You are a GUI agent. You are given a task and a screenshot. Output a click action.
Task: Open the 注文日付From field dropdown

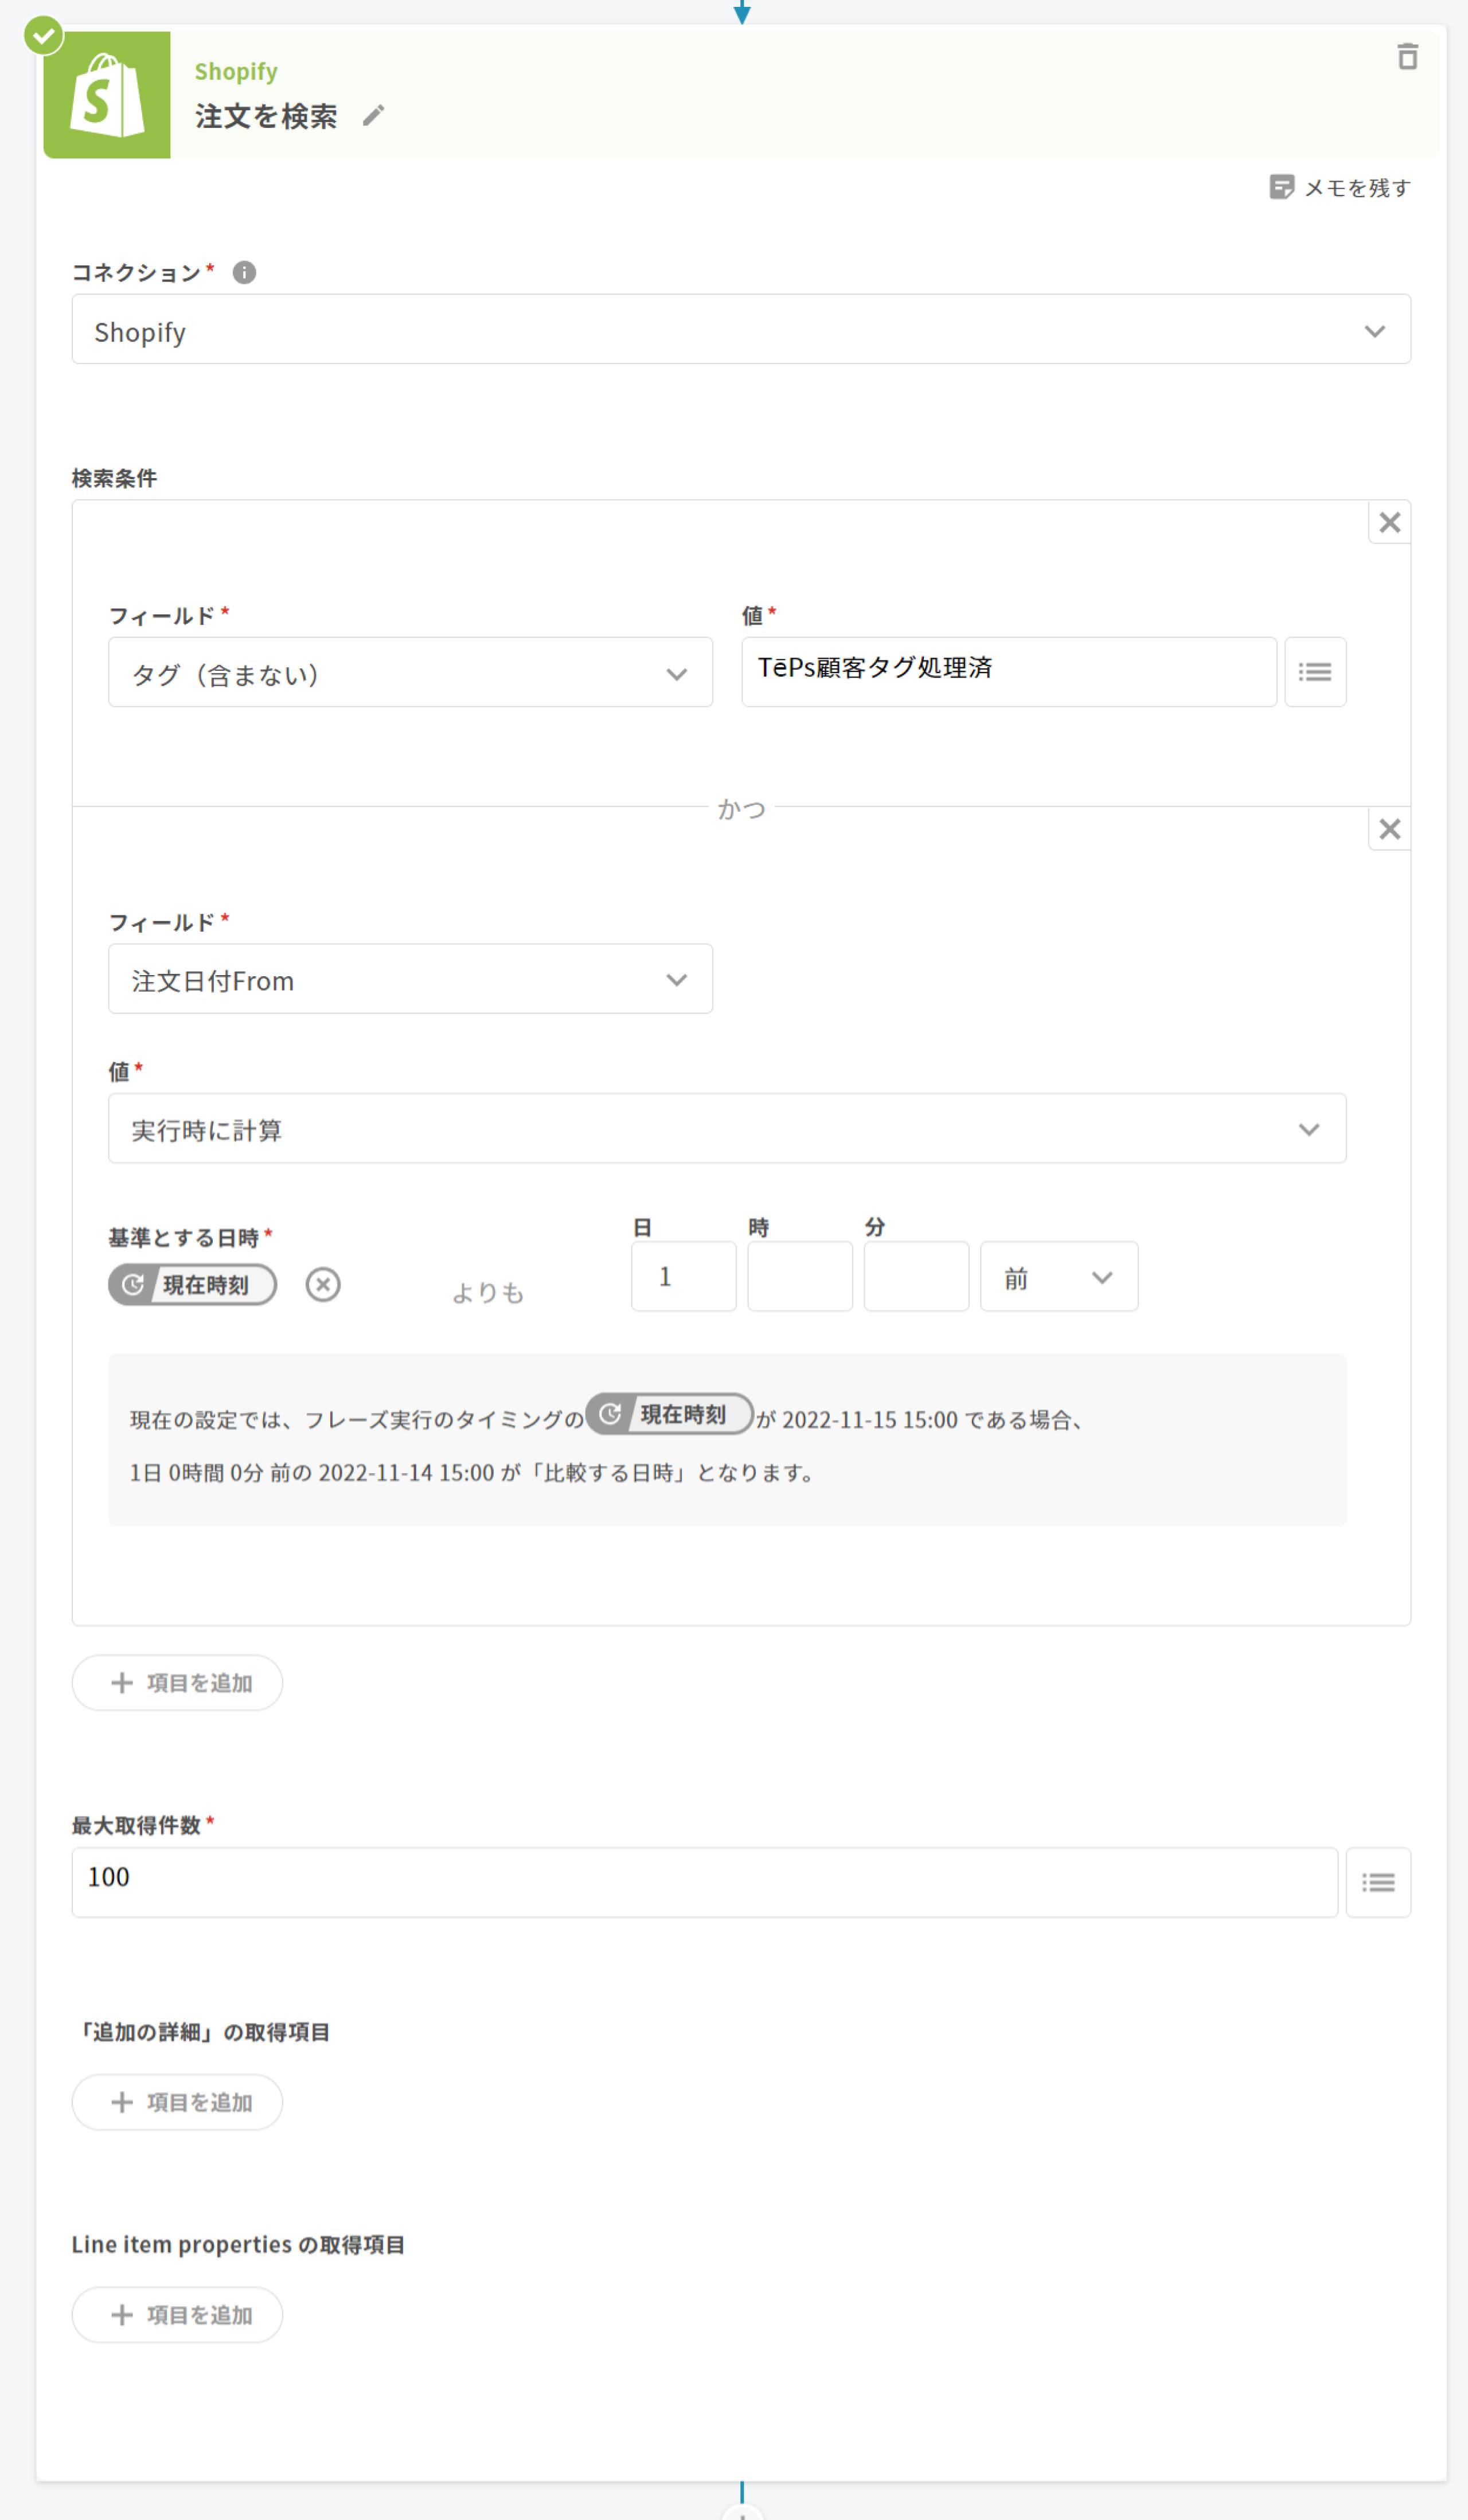[410, 979]
